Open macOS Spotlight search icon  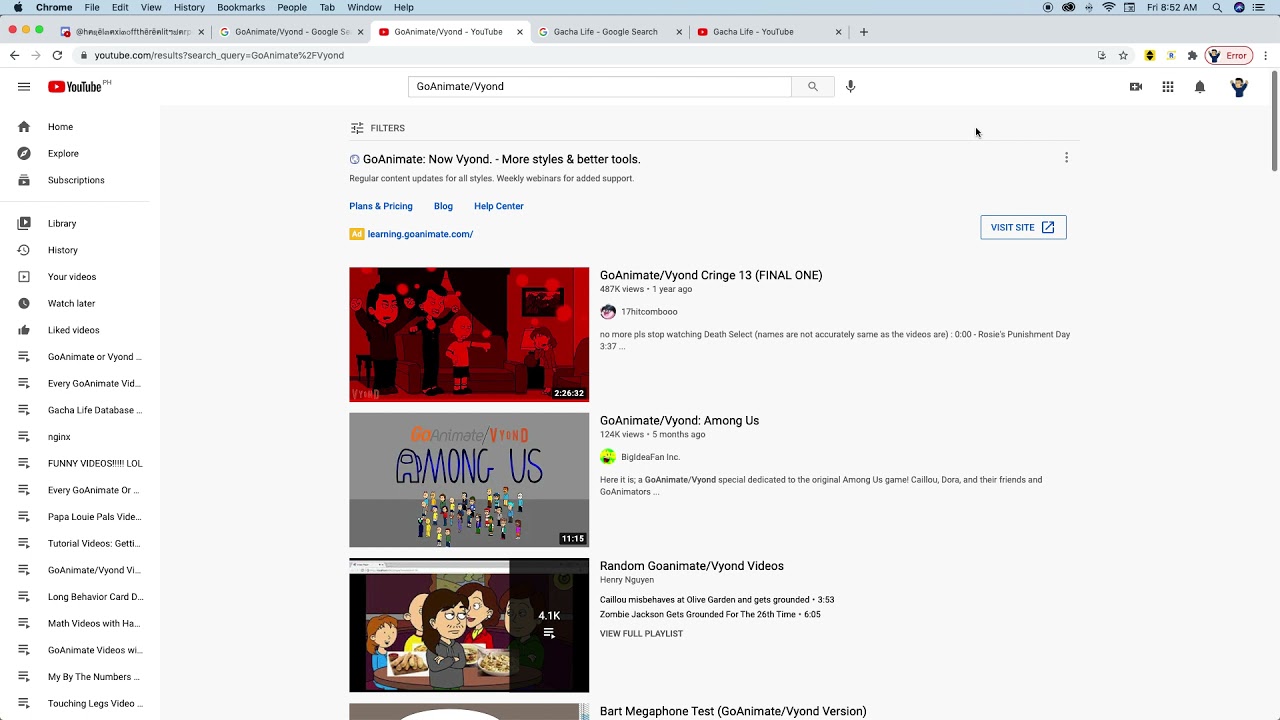pos(1217,7)
